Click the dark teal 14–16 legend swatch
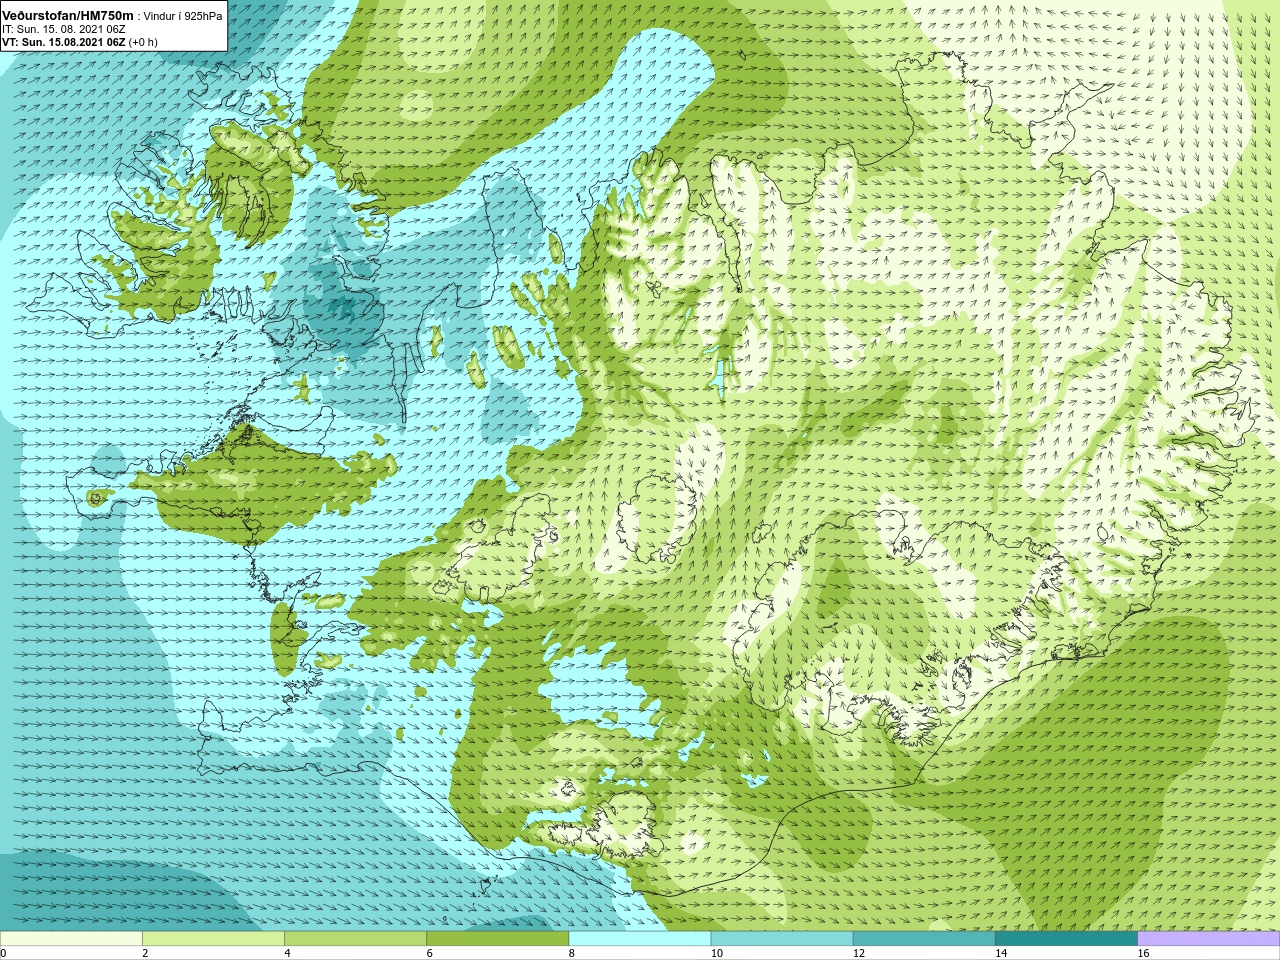The width and height of the screenshot is (1280, 960). click(x=1066, y=939)
